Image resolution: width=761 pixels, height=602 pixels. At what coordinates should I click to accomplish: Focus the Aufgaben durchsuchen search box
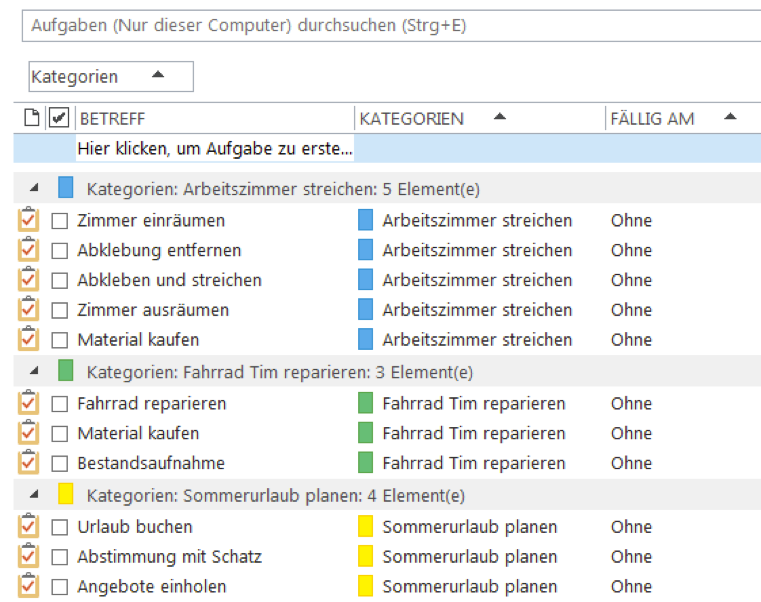pyautogui.click(x=391, y=26)
